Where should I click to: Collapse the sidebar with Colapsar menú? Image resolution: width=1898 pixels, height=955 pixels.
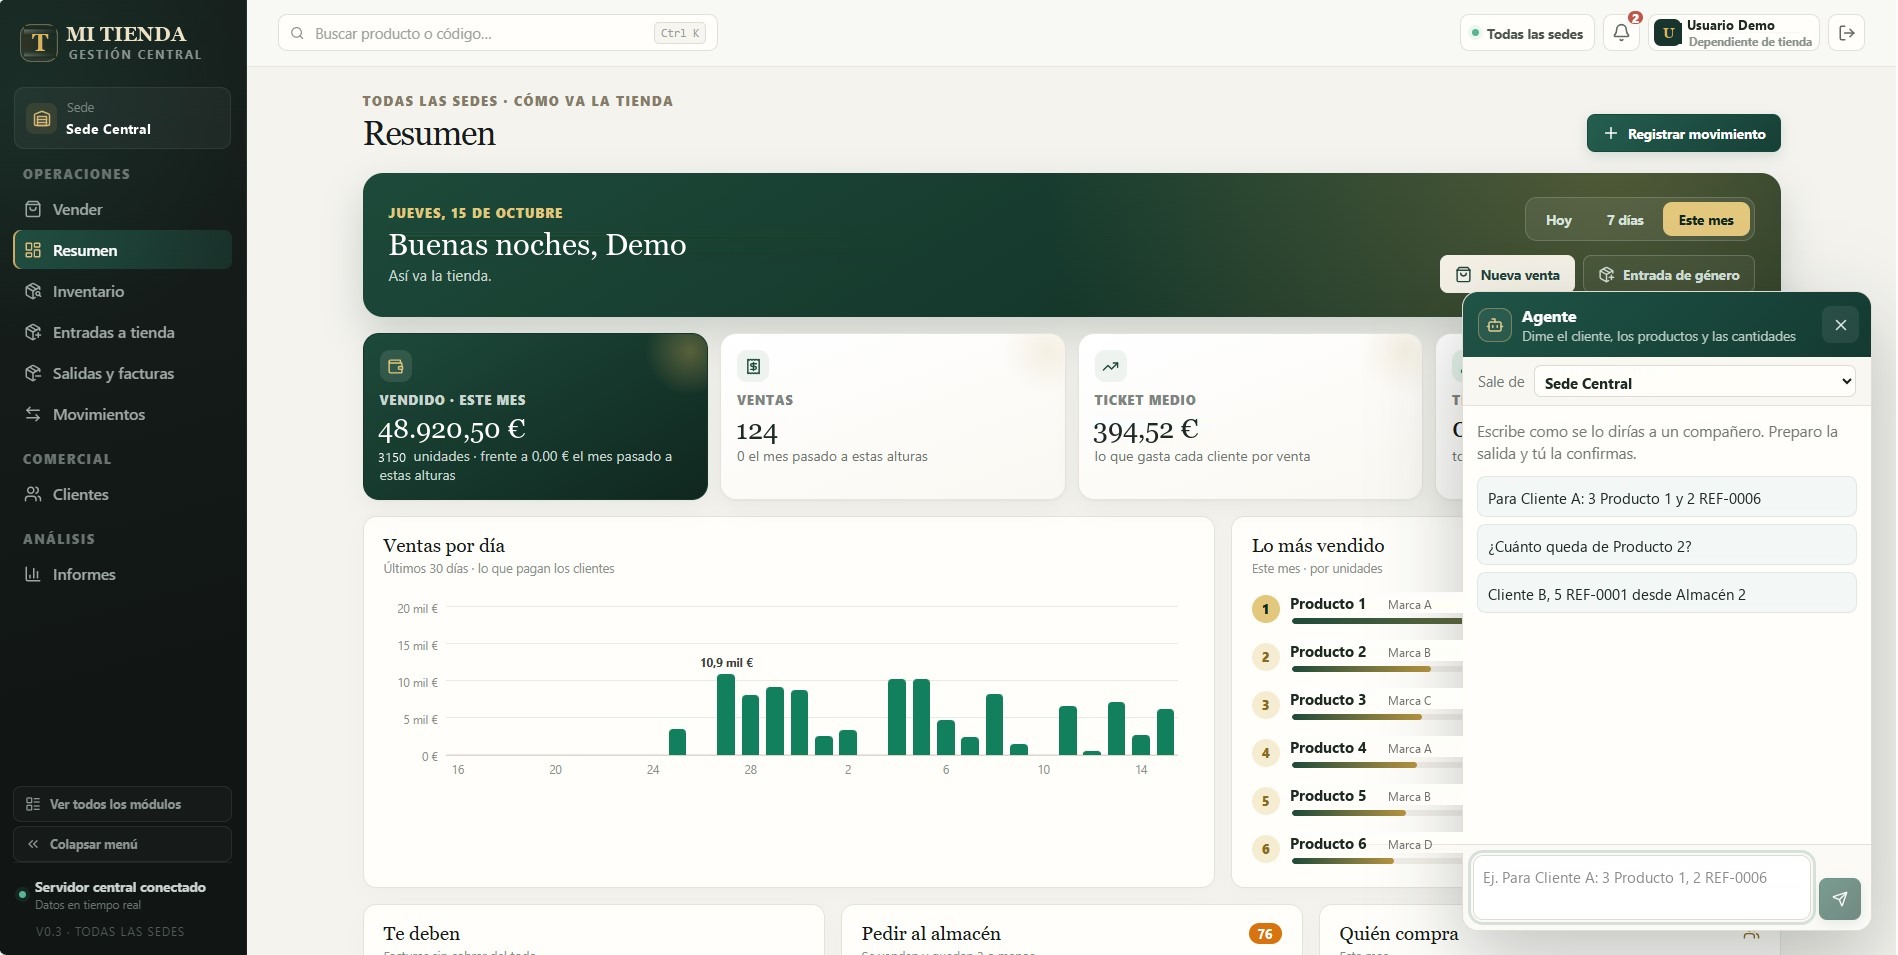tap(122, 844)
